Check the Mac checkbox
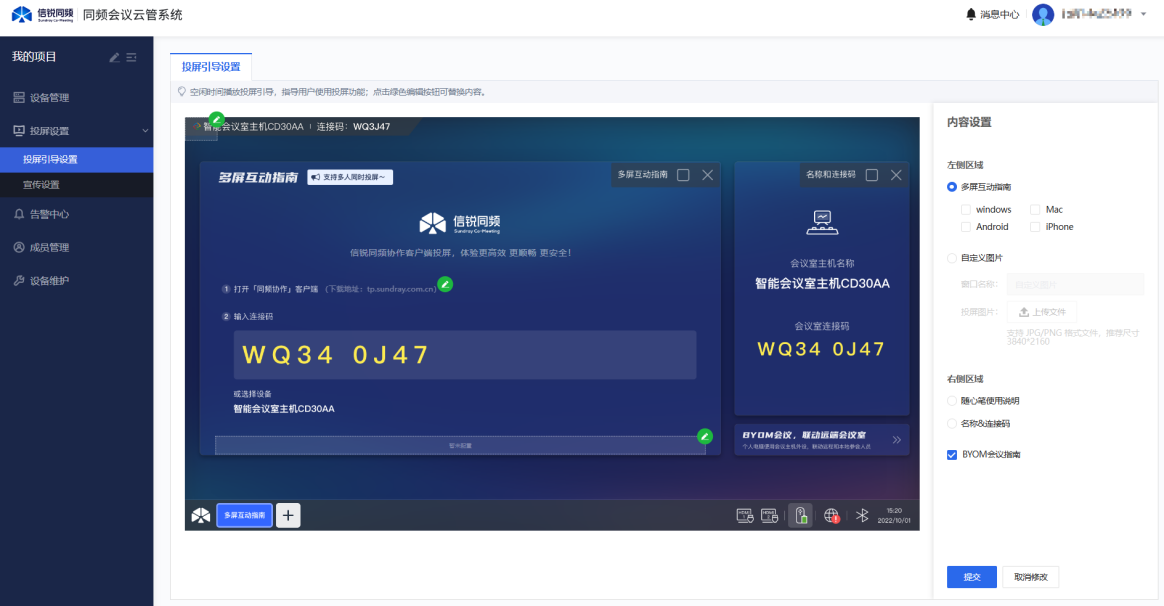 pos(1035,209)
